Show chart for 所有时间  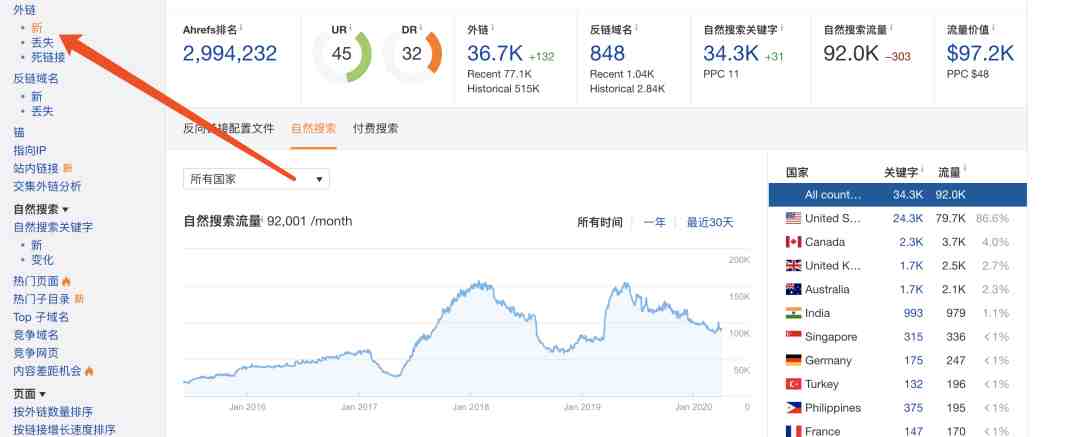(x=600, y=222)
